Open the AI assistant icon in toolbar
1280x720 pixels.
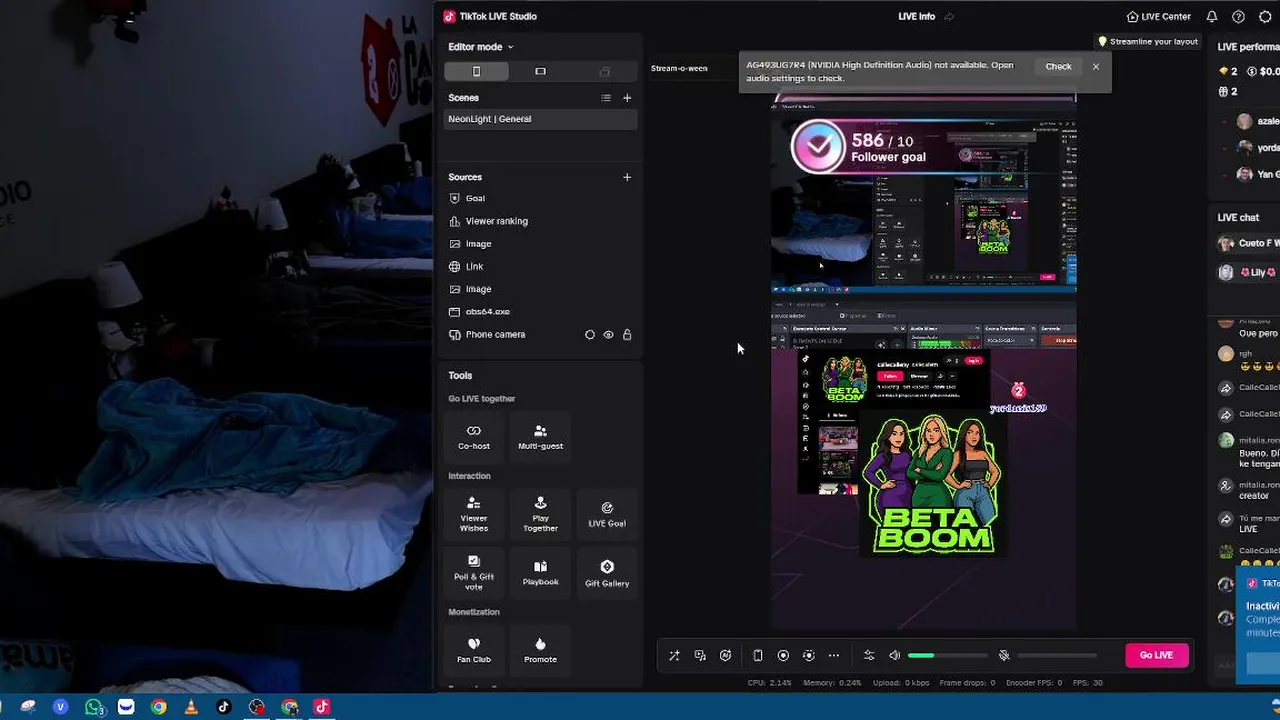pyautogui.click(x=726, y=656)
